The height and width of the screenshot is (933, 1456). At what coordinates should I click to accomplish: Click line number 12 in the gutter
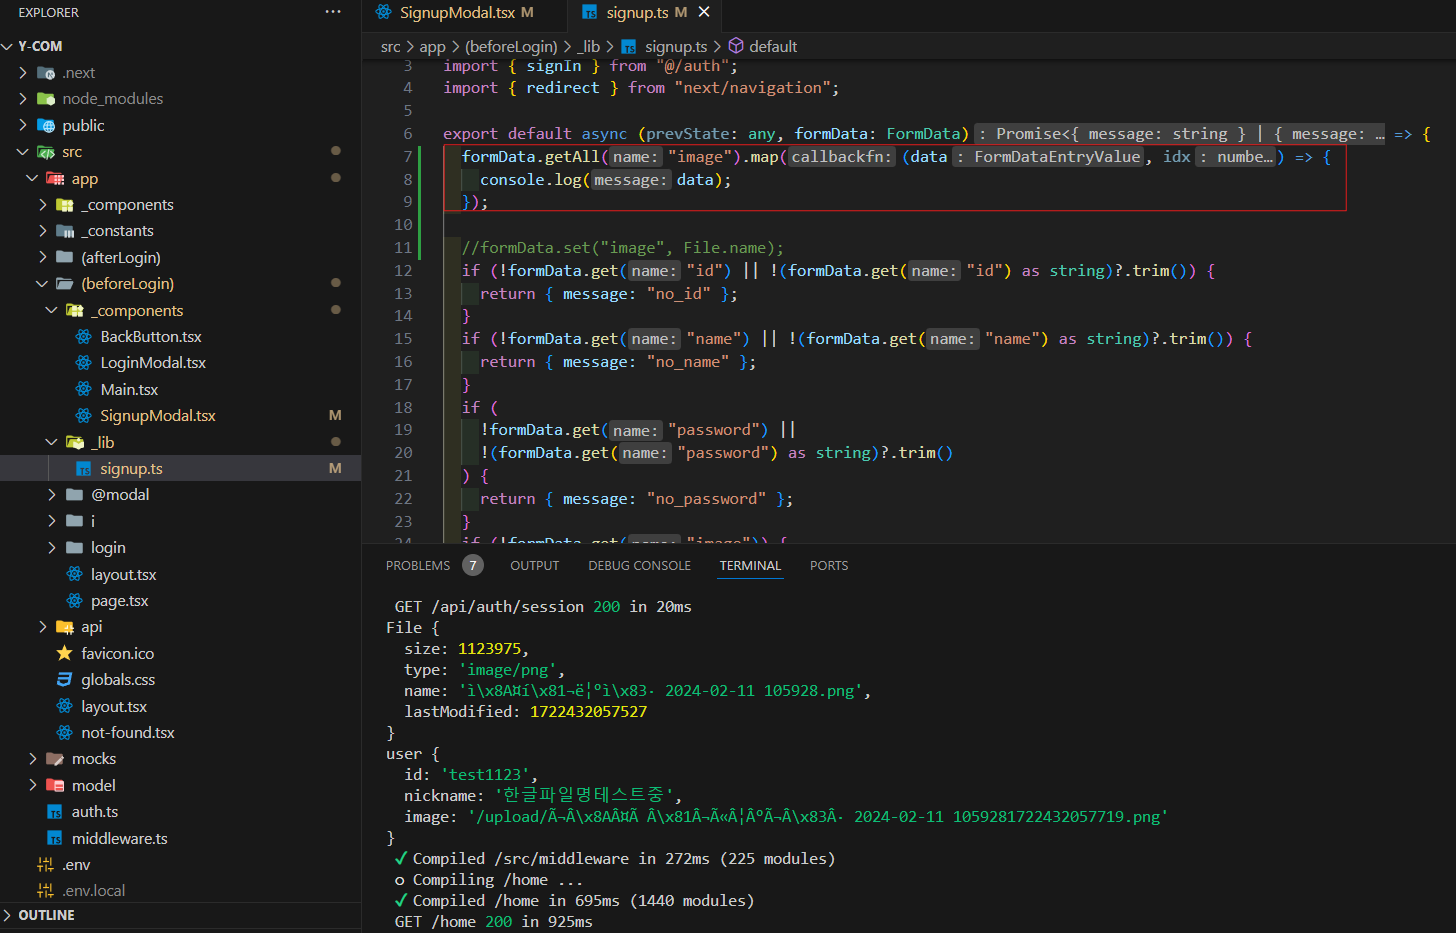[403, 271]
